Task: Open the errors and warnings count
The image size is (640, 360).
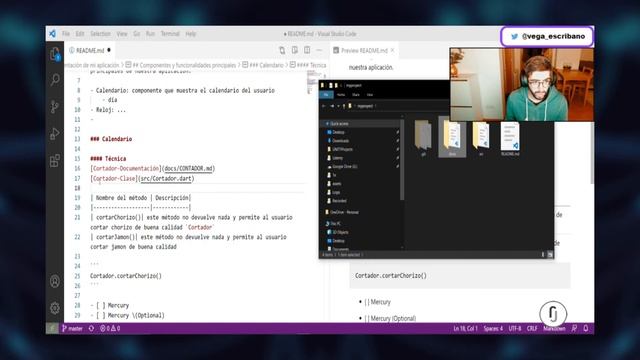Action: (x=110, y=328)
